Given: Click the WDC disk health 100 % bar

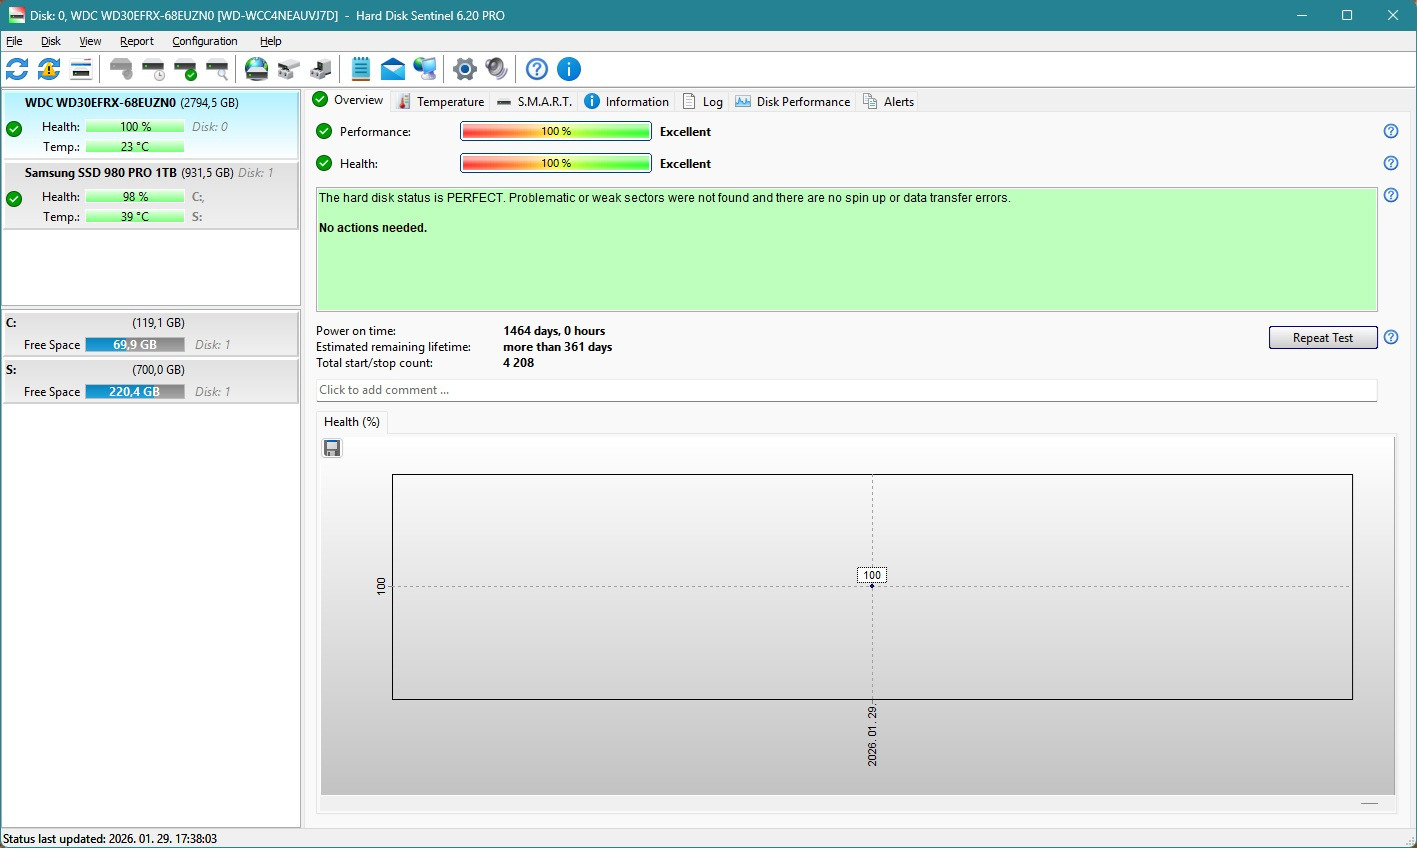Looking at the screenshot, I should [x=135, y=127].
